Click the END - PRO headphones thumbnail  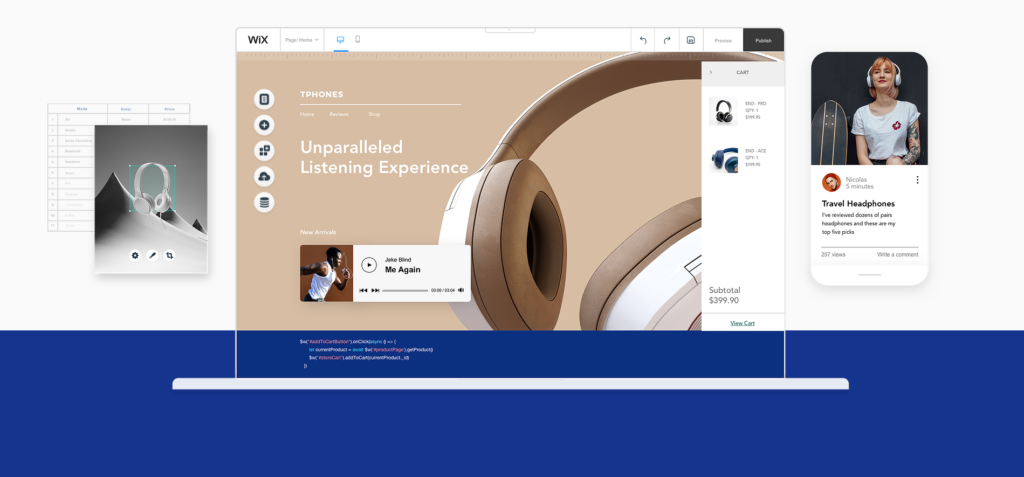point(724,111)
